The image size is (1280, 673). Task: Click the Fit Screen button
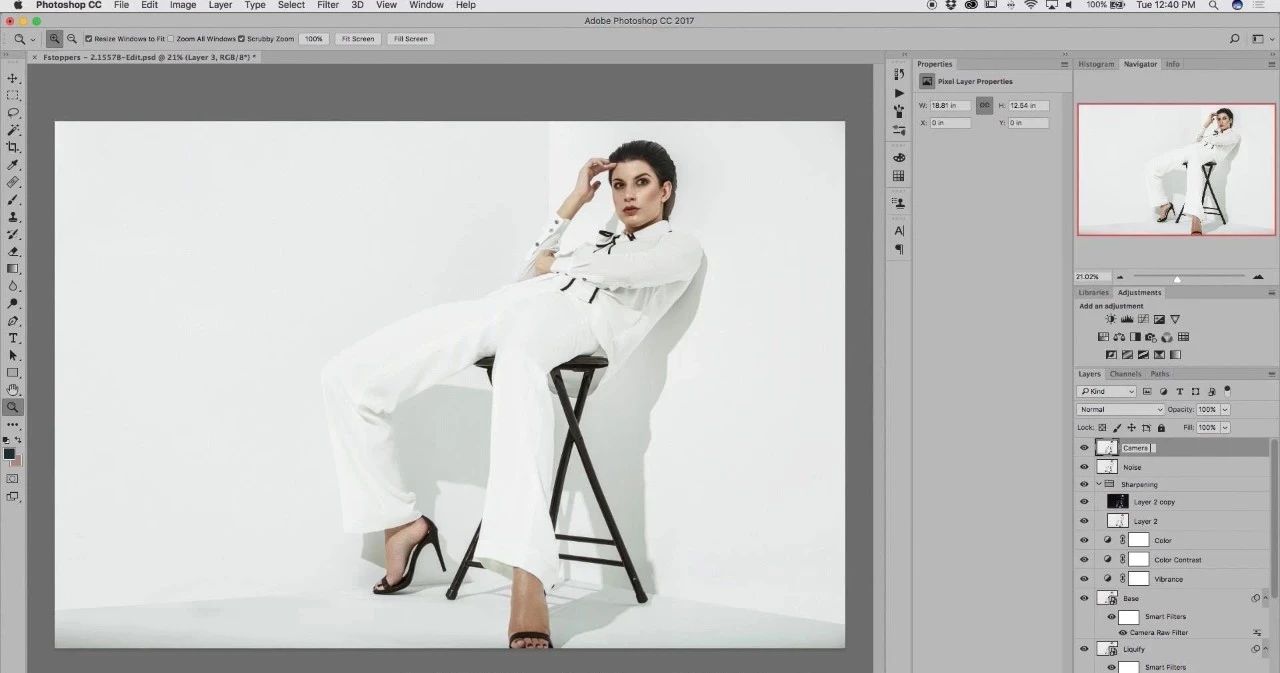pyautogui.click(x=357, y=39)
